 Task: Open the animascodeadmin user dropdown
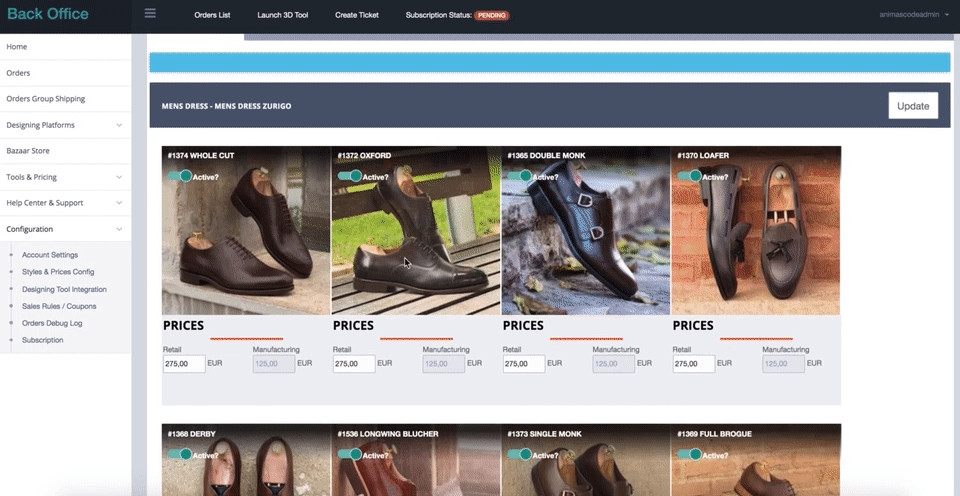913,15
